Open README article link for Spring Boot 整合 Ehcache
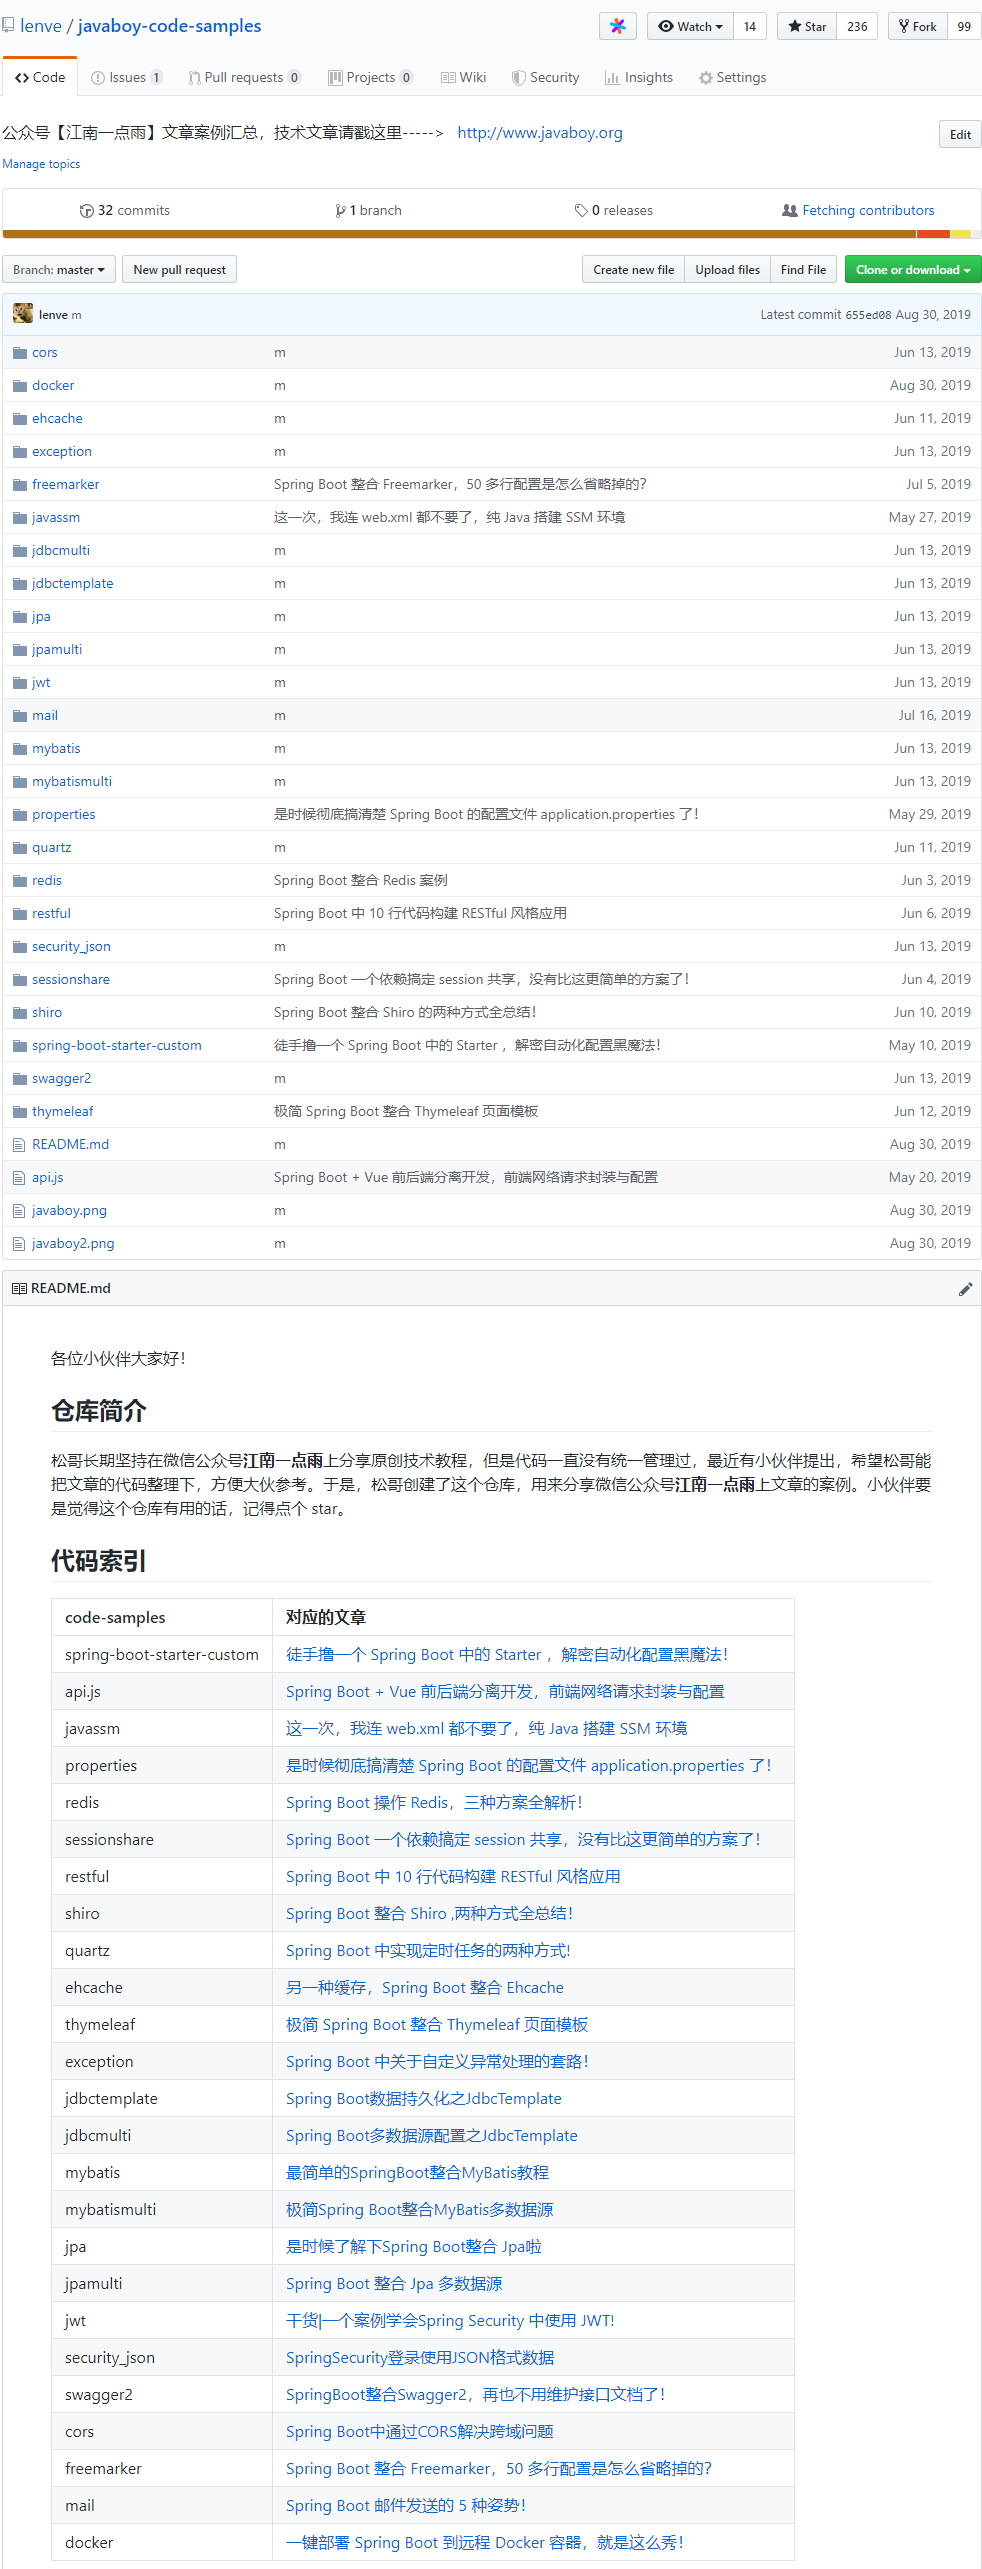Image resolution: width=982 pixels, height=2569 pixels. click(x=425, y=1988)
